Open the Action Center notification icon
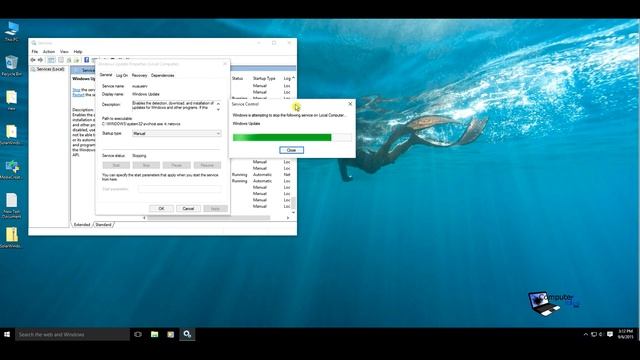Viewport: 640px width, 360px height. [610, 334]
